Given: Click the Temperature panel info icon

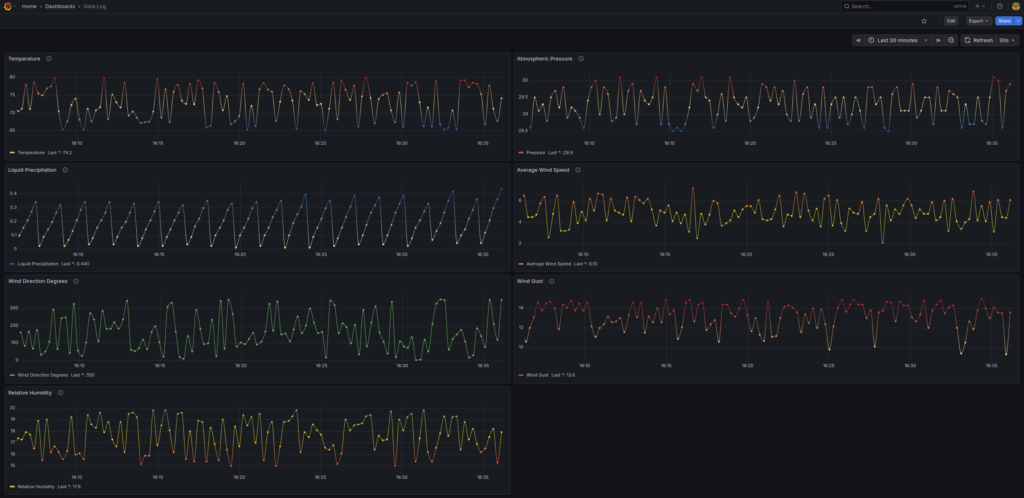Looking at the screenshot, I should 49,59.
